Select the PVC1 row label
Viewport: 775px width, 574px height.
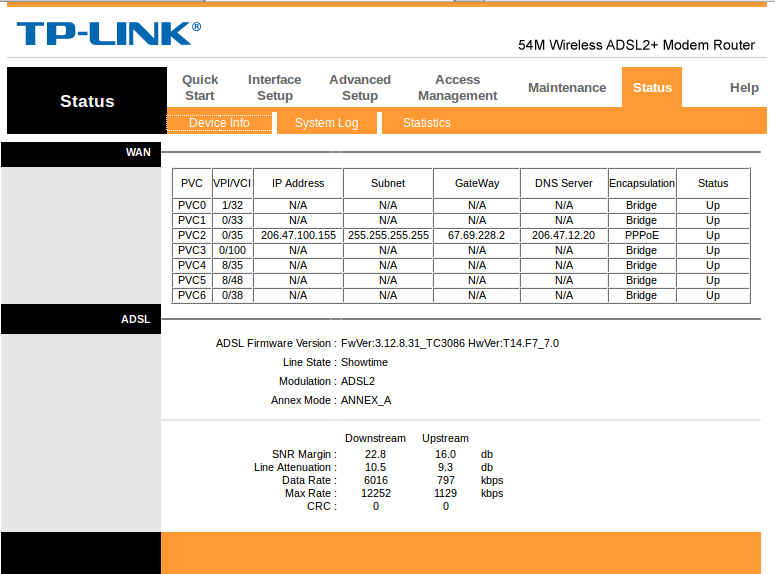[192, 220]
